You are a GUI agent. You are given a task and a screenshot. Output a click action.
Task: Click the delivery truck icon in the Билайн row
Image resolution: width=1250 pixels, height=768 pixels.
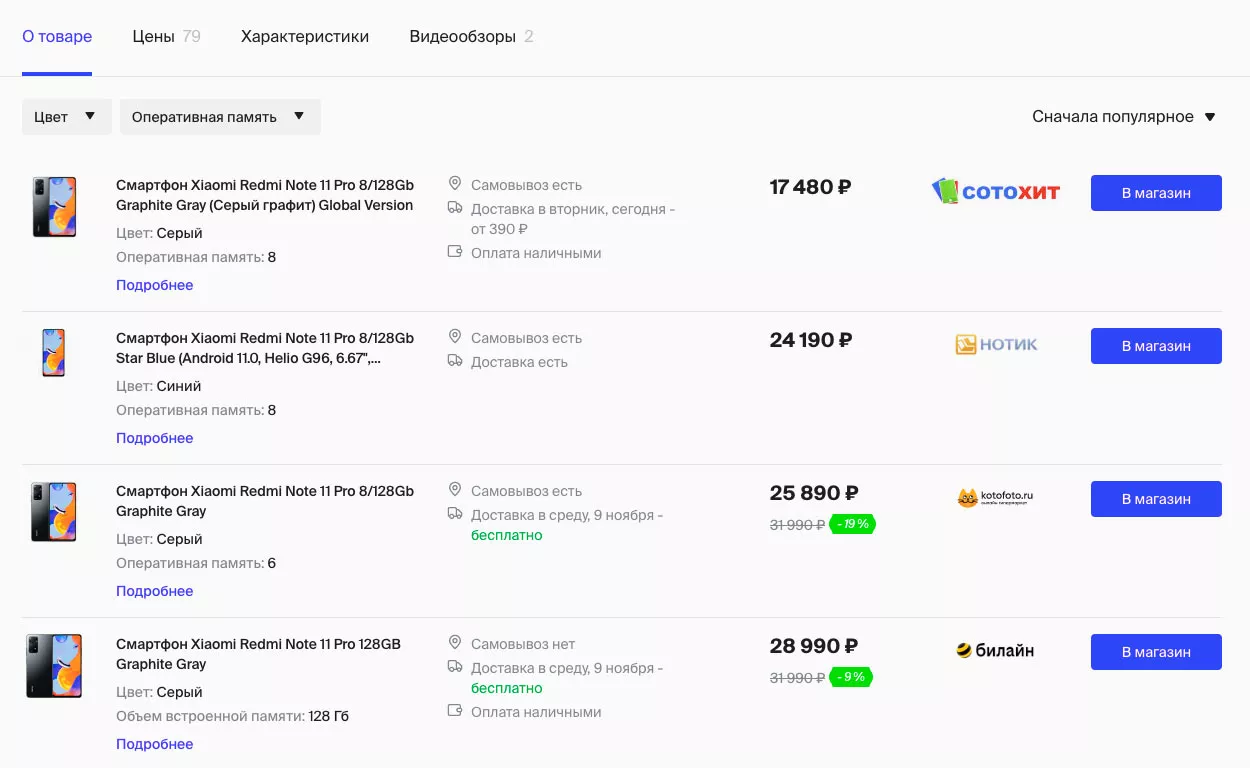coord(455,667)
